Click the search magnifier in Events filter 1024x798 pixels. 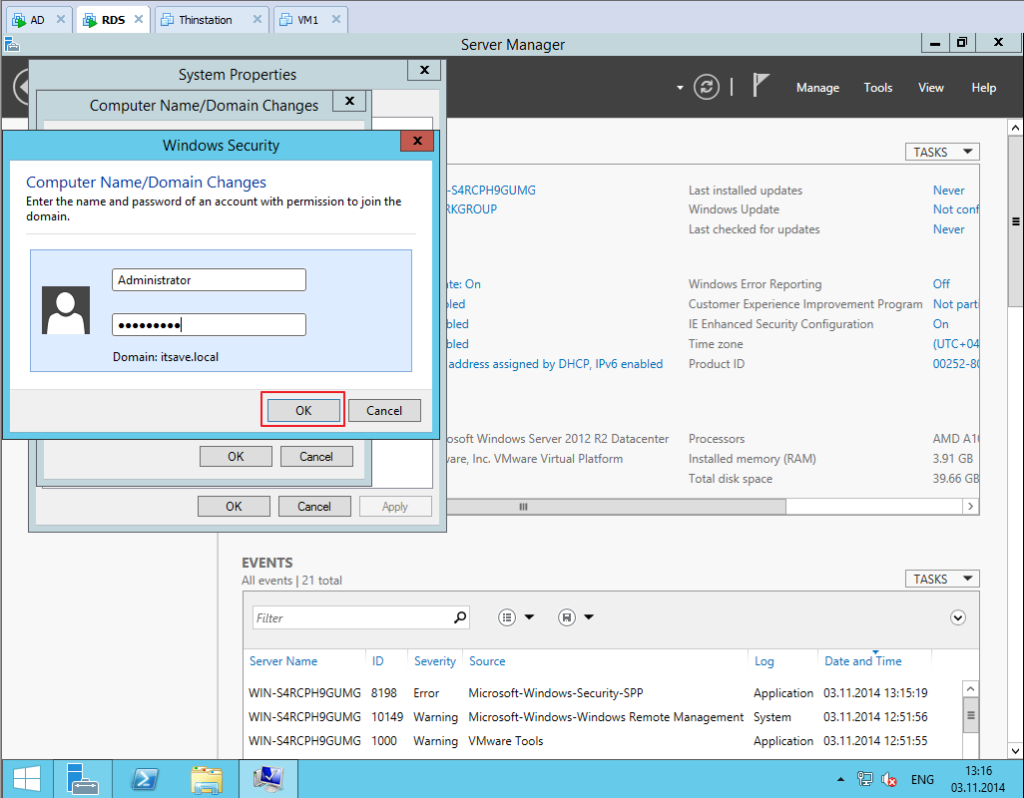[x=460, y=617]
